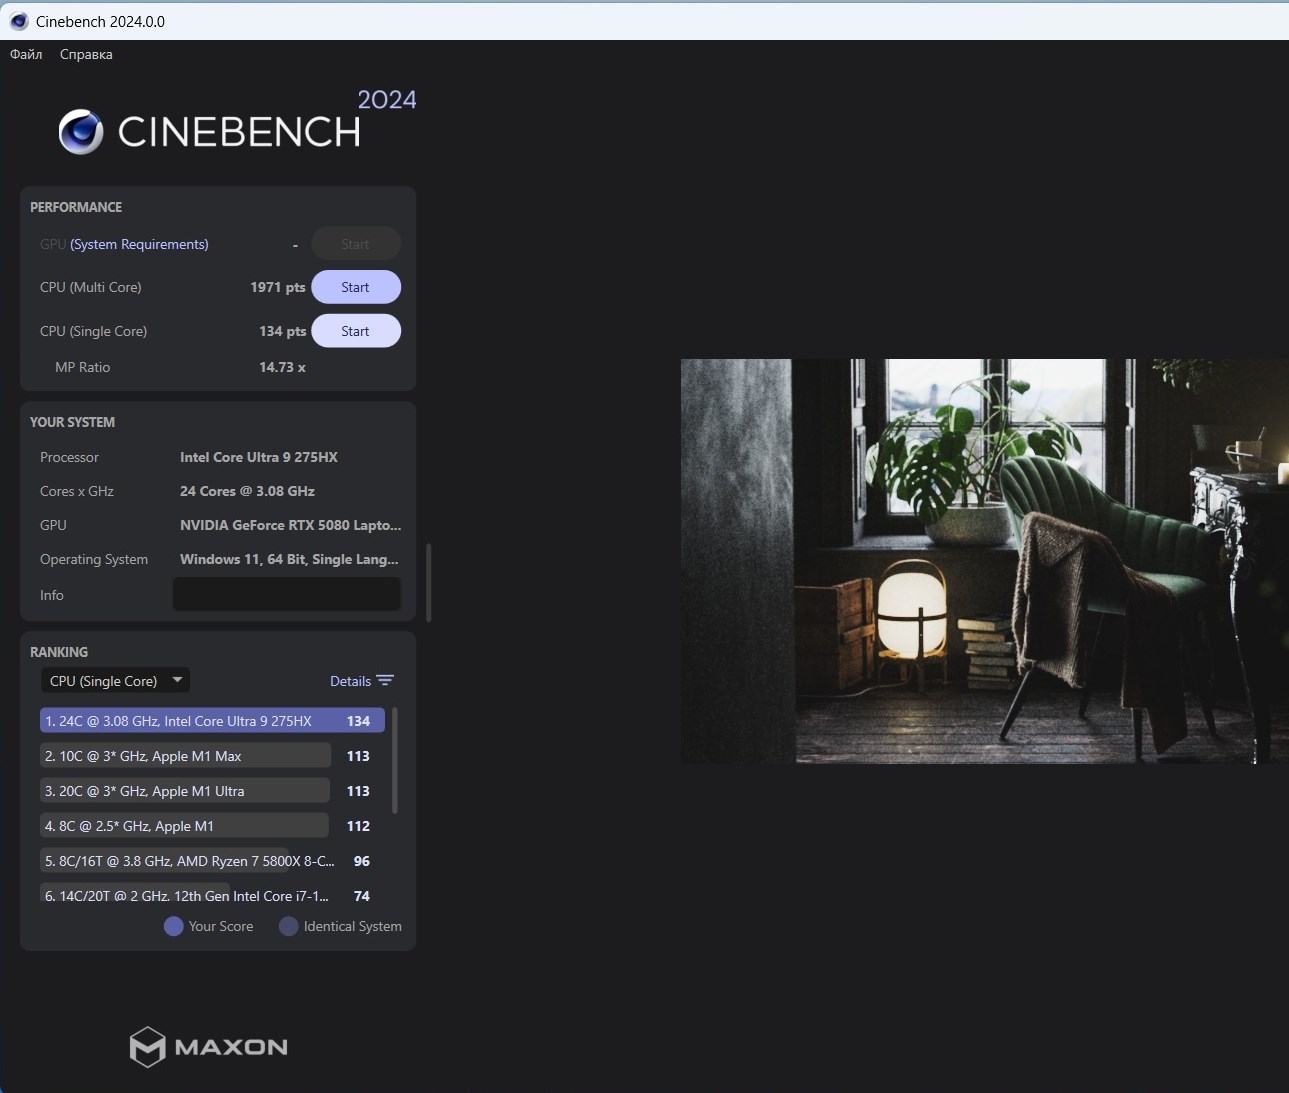Open the Файл menu
Image resolution: width=1289 pixels, height=1093 pixels.
pyautogui.click(x=26, y=54)
